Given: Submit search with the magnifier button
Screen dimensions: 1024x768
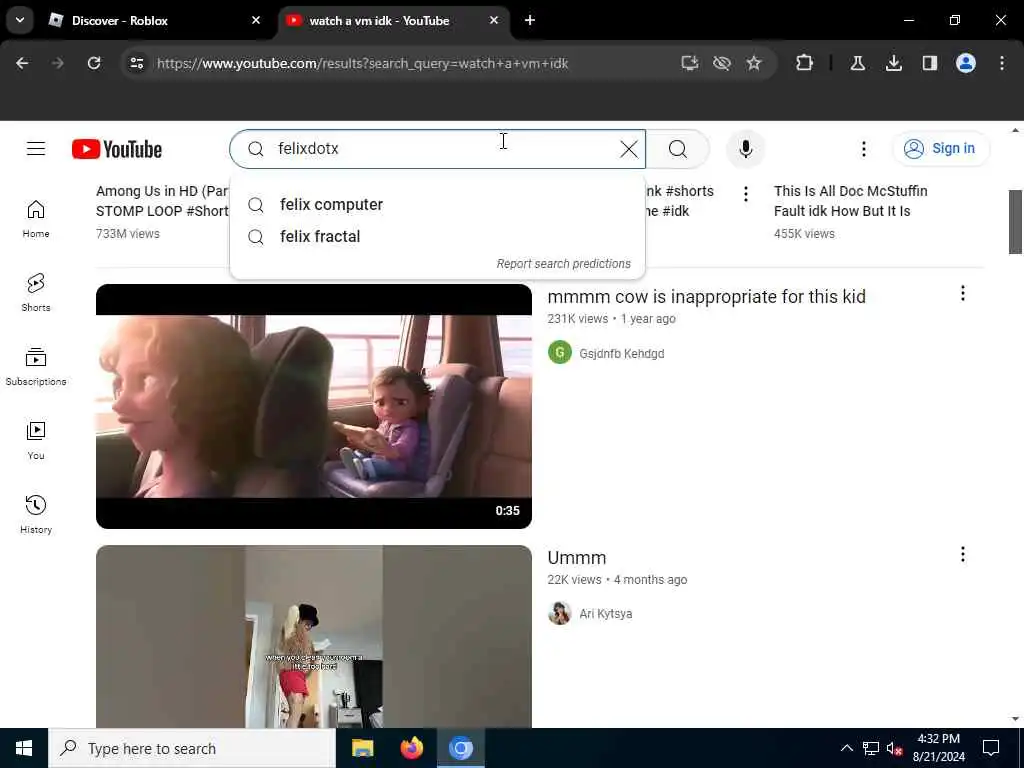Looking at the screenshot, I should coord(678,149).
